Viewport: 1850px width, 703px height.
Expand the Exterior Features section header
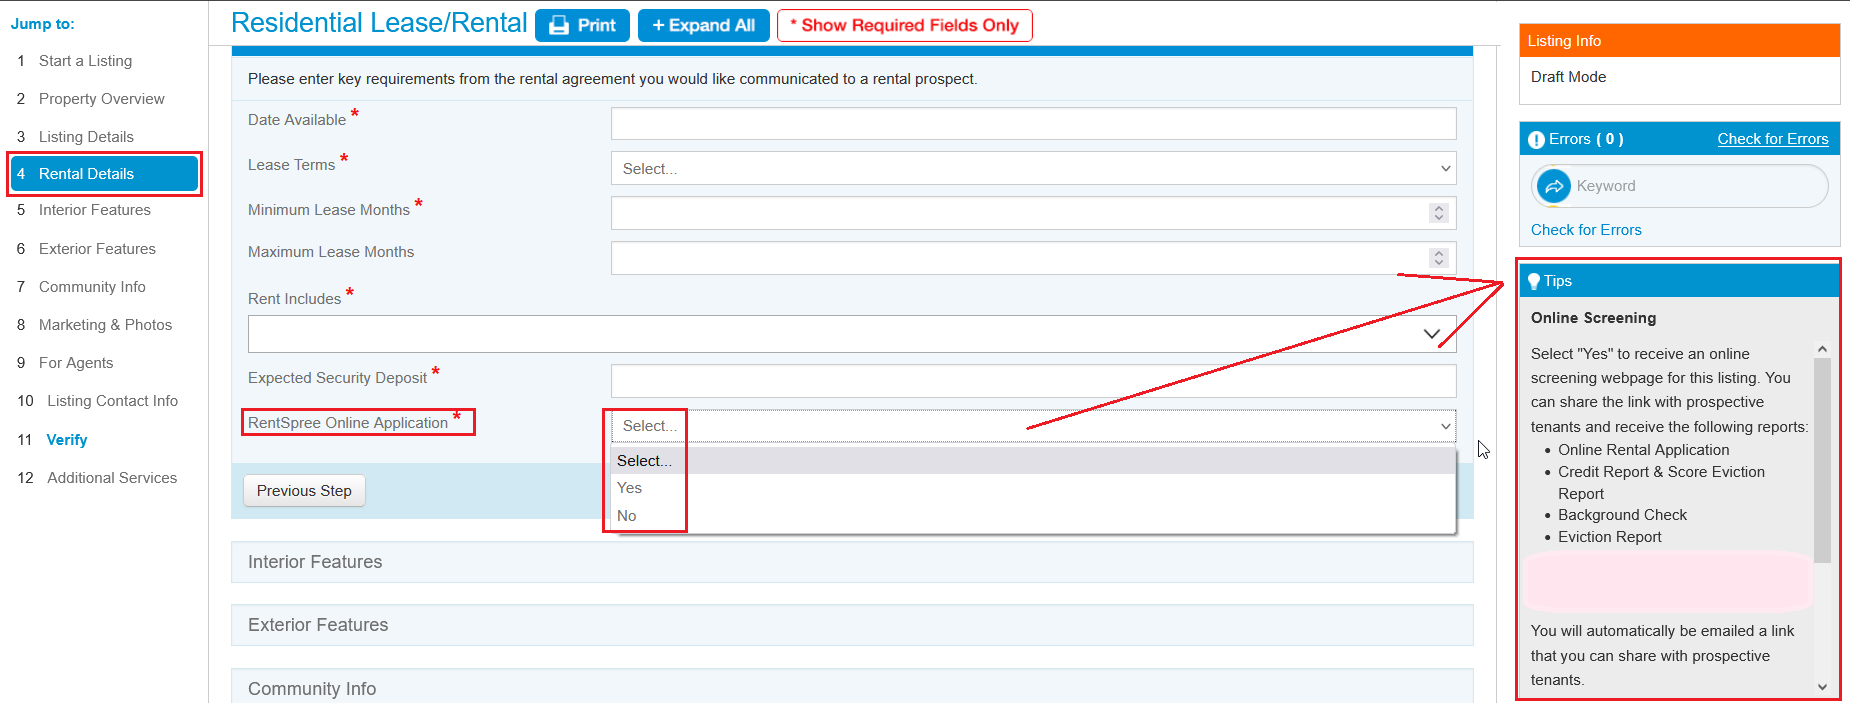click(x=852, y=625)
